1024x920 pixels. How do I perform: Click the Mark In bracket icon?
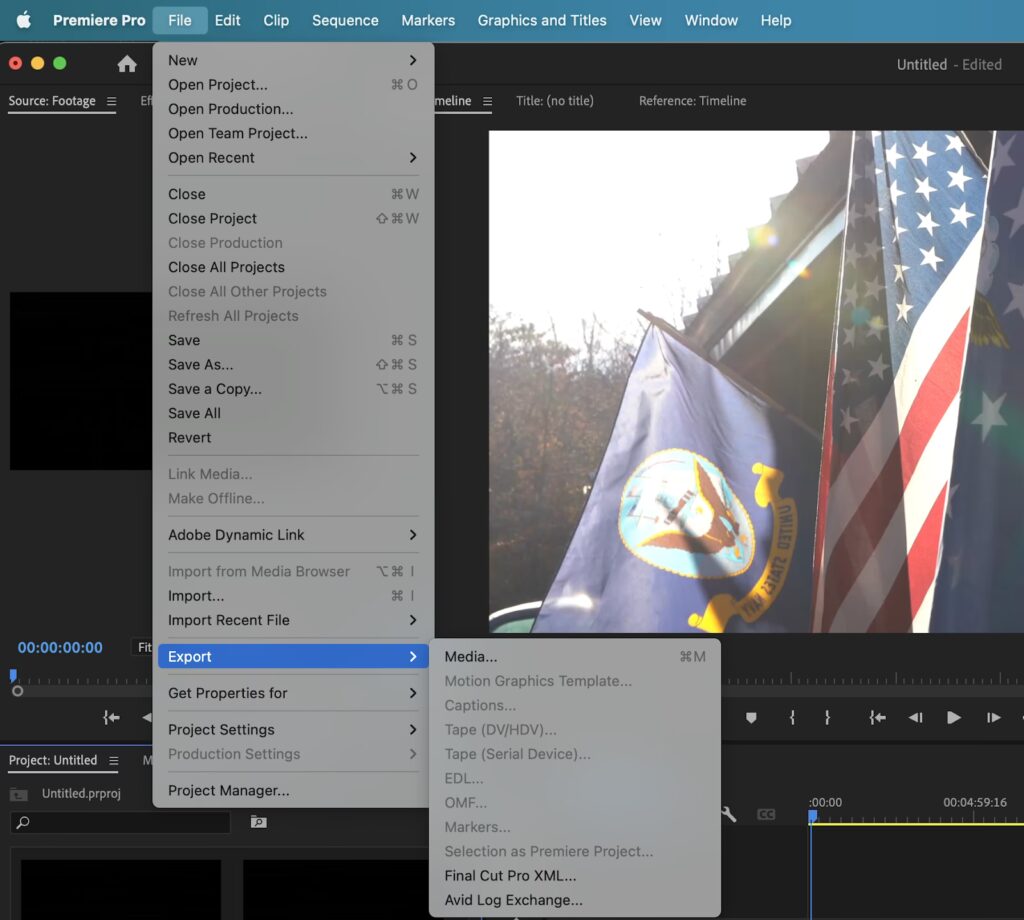[792, 717]
